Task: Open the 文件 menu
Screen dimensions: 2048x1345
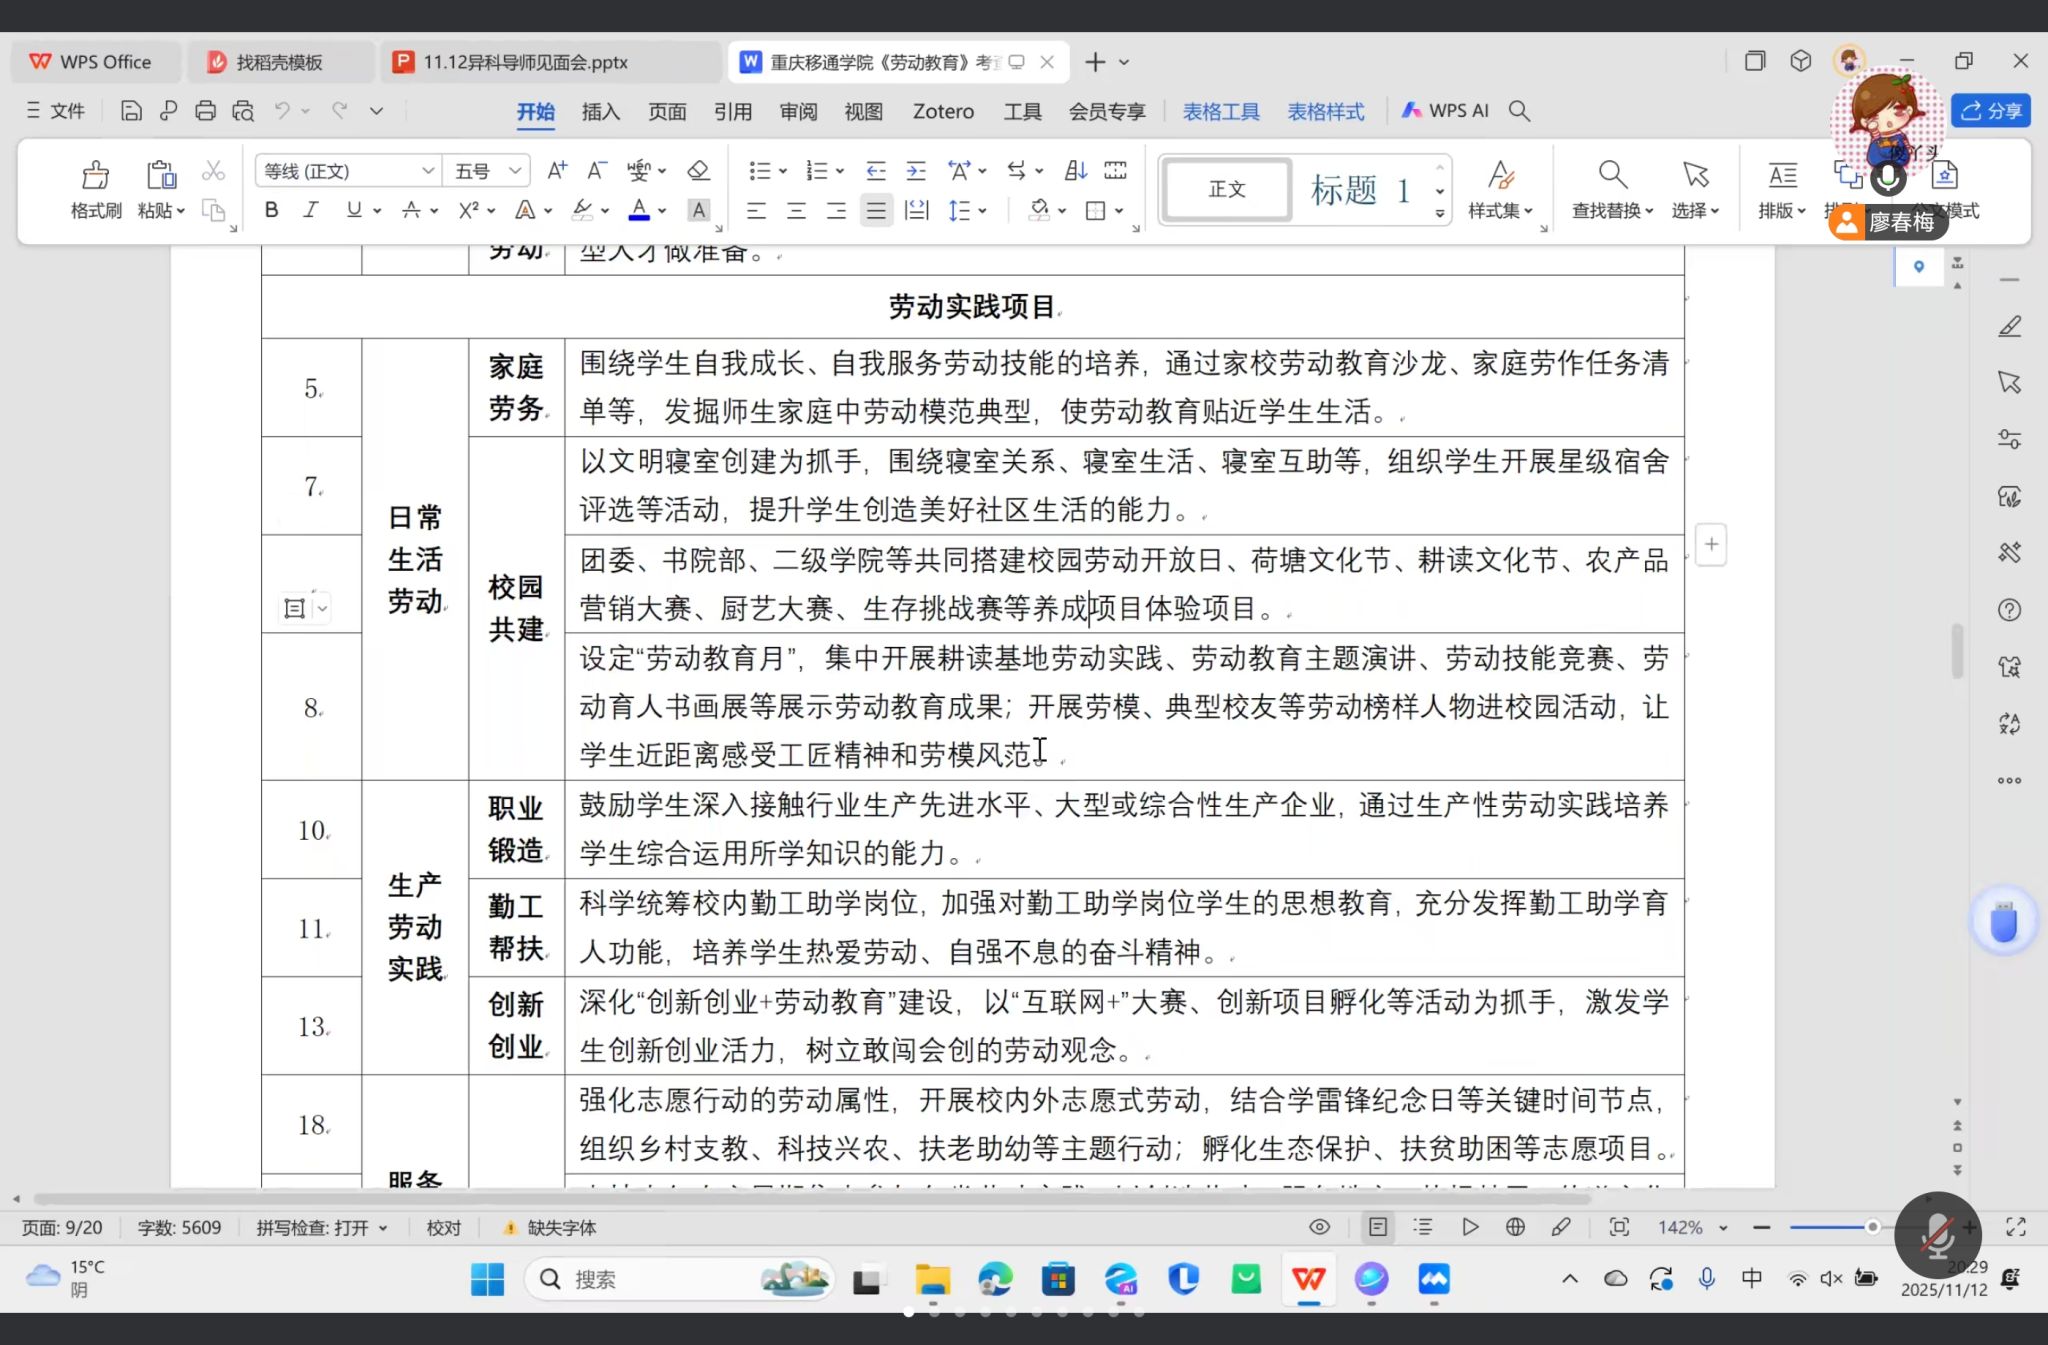Action: pos(55,111)
